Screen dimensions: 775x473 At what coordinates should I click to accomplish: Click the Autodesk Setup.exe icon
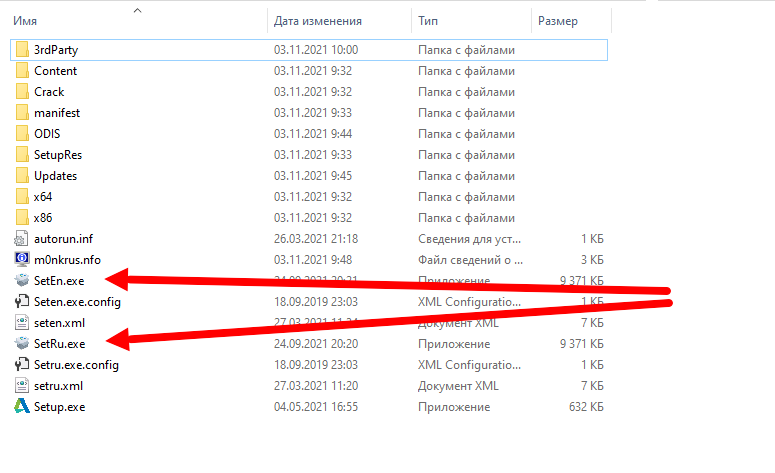click(22, 406)
